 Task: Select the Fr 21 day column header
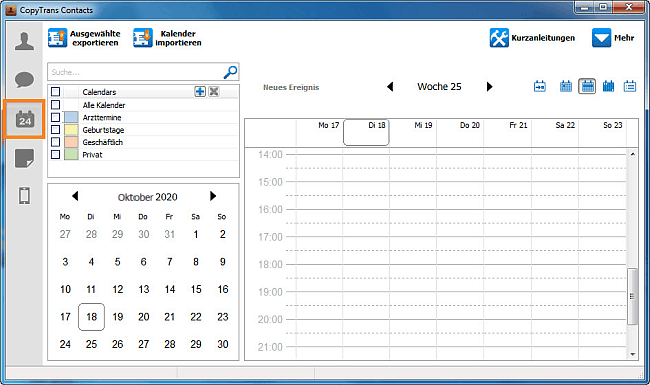pos(507,132)
